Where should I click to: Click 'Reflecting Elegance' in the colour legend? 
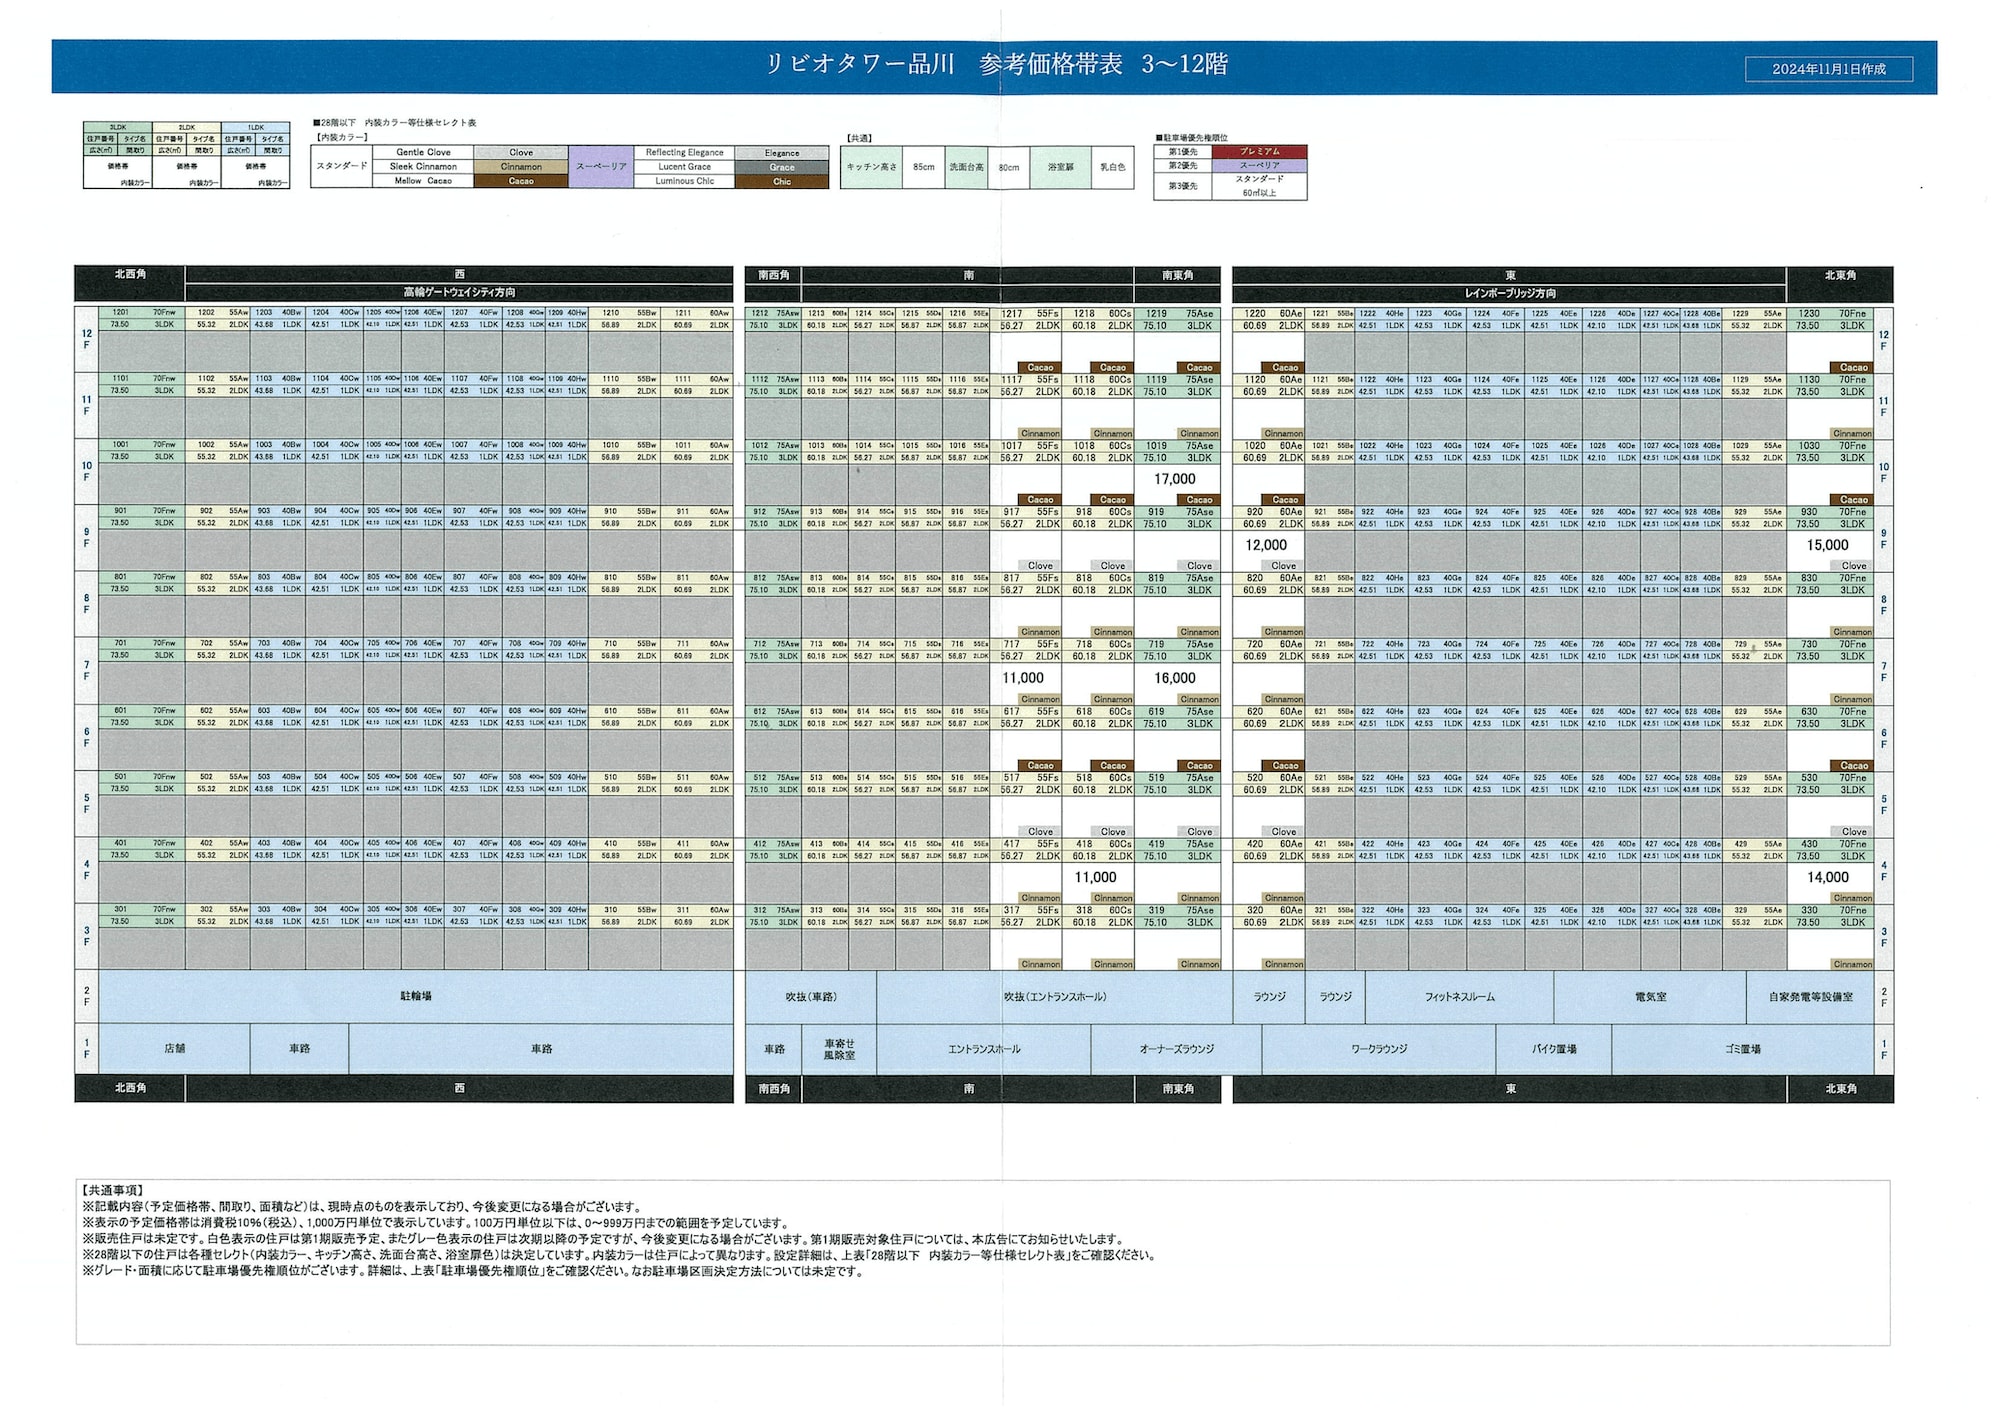click(x=685, y=152)
